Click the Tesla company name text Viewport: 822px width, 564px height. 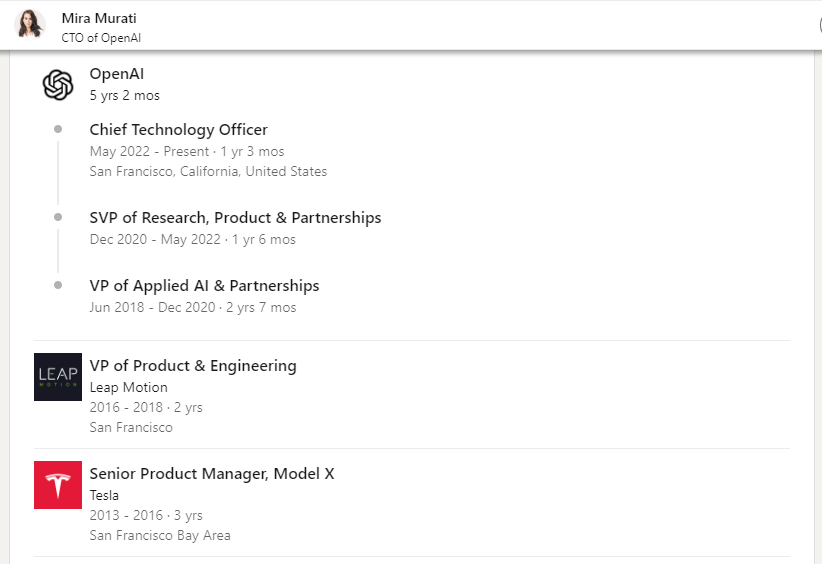tap(104, 496)
